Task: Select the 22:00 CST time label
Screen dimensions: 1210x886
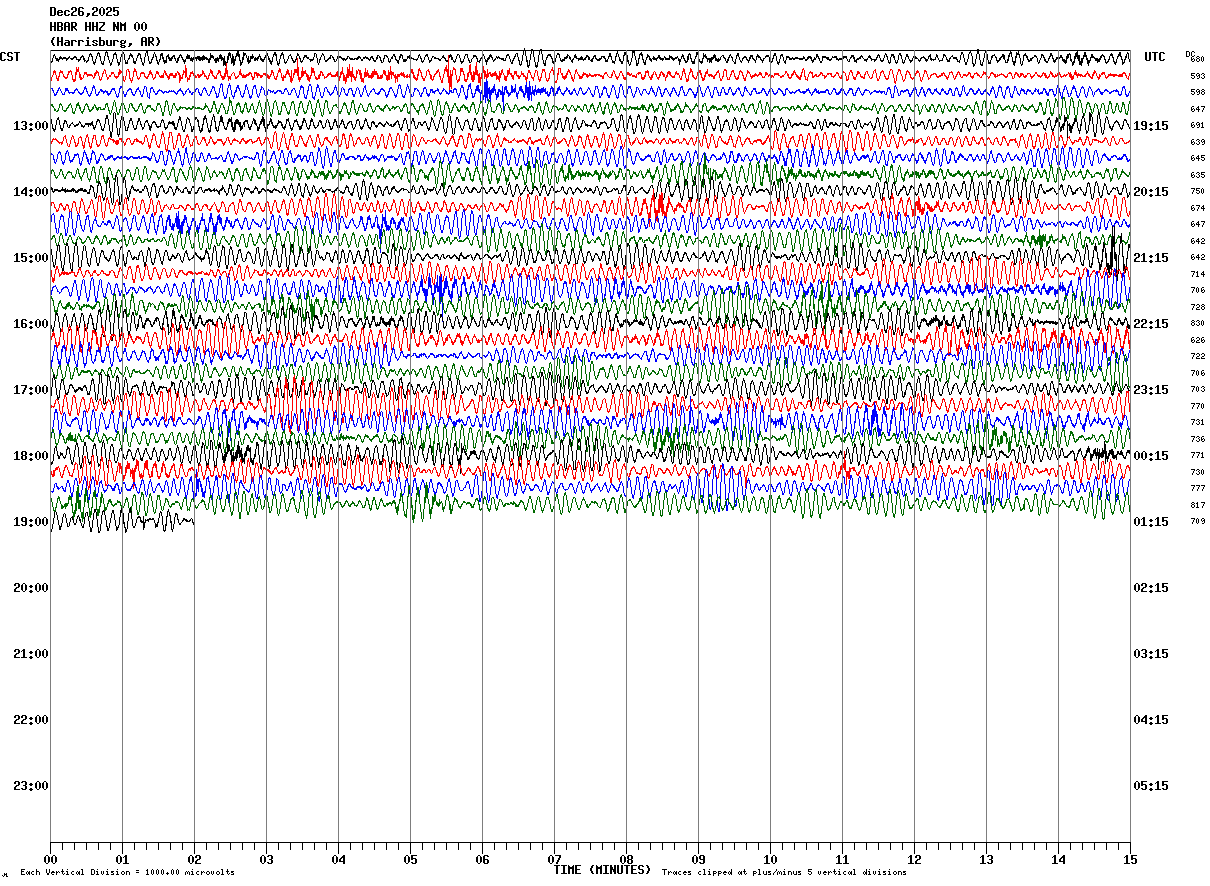Action: pos(31,720)
